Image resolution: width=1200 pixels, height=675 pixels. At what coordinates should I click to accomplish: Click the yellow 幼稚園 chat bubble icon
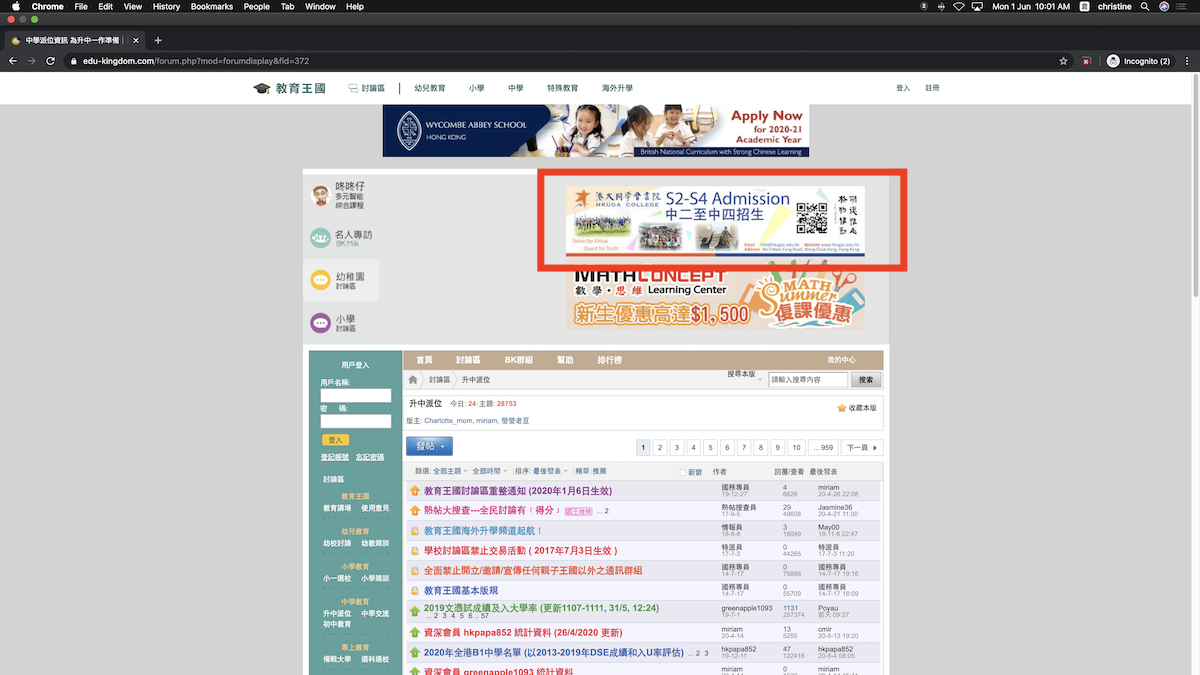[x=320, y=280]
